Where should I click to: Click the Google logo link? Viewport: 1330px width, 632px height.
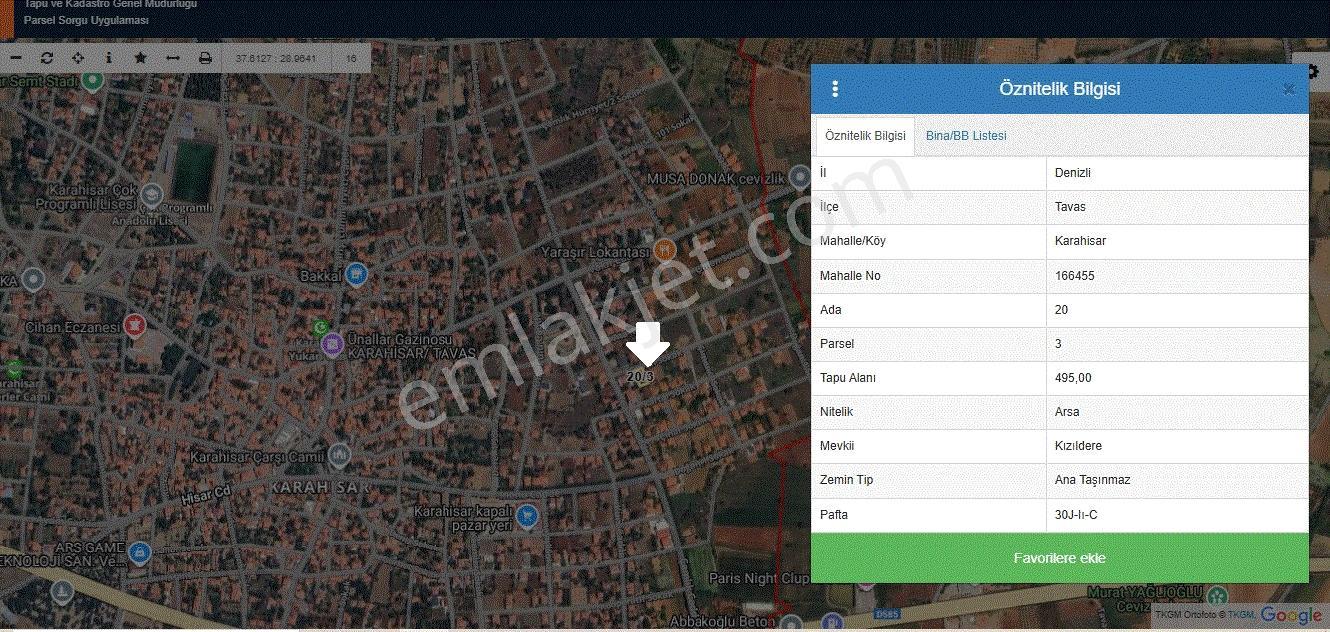[x=1291, y=615]
